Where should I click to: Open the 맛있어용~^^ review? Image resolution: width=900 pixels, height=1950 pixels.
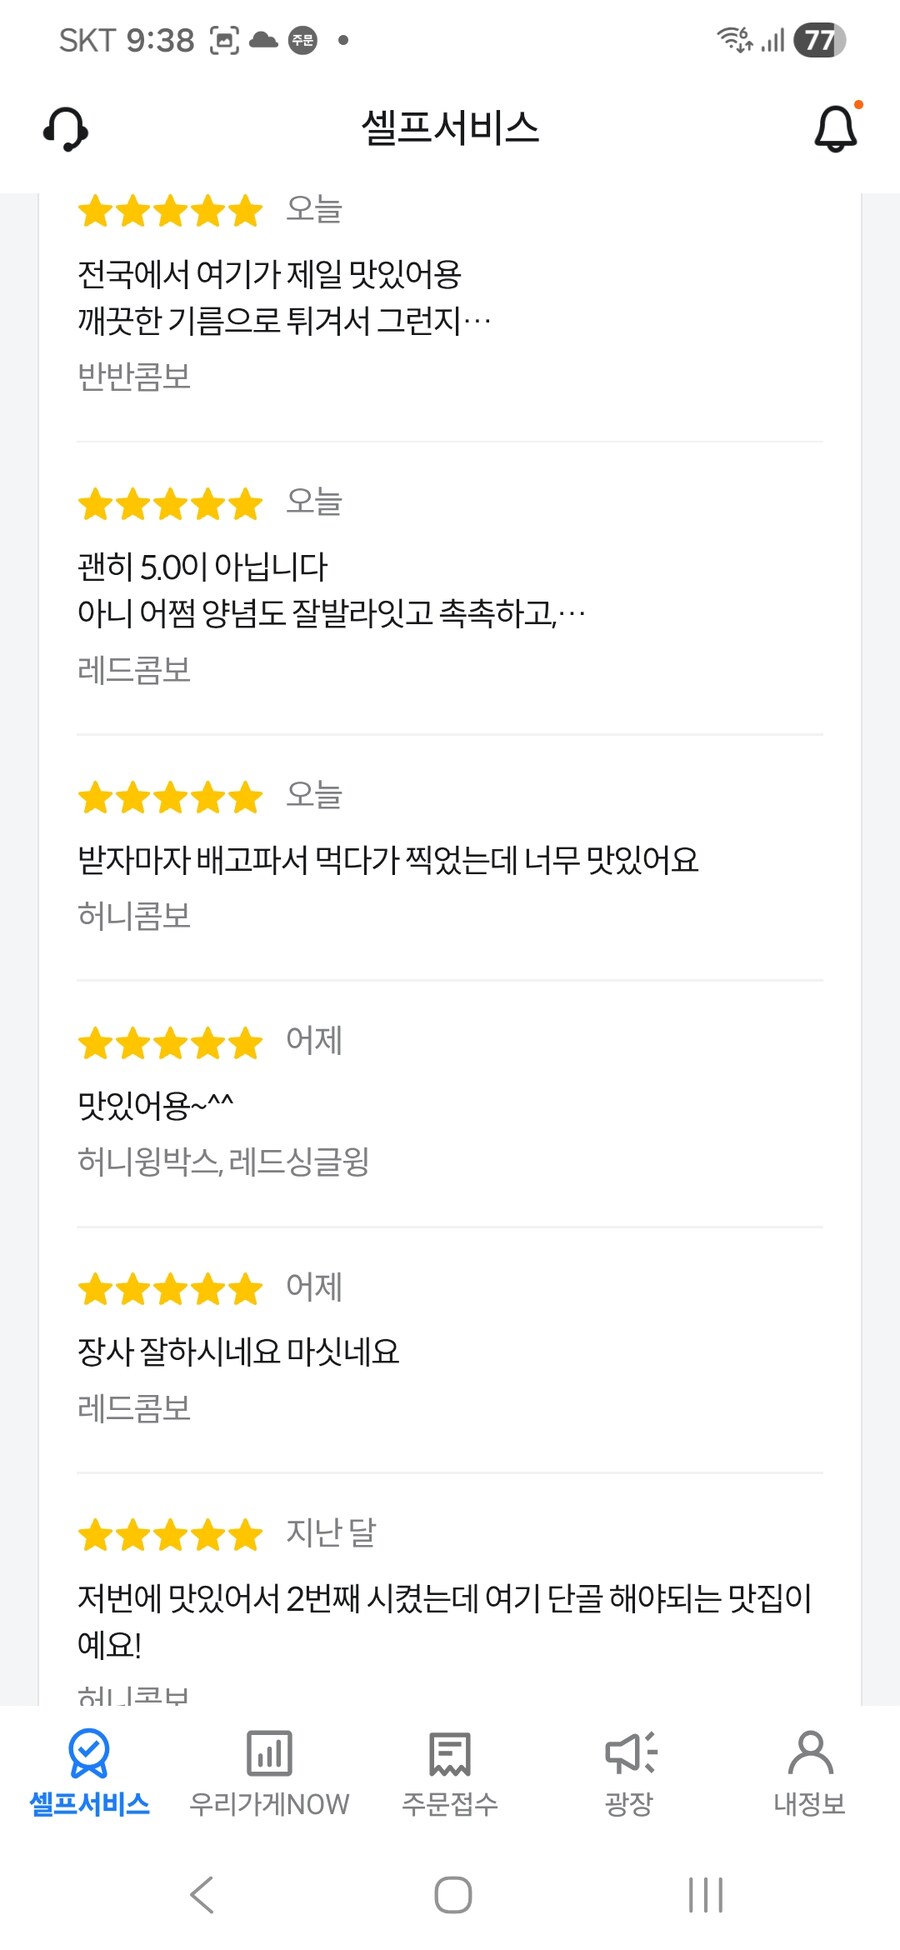[156, 1105]
